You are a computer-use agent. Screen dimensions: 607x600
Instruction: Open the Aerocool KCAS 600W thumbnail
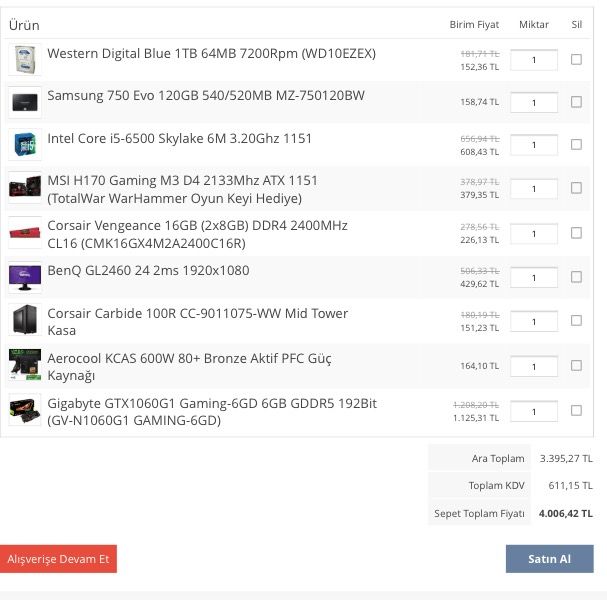click(x=25, y=365)
